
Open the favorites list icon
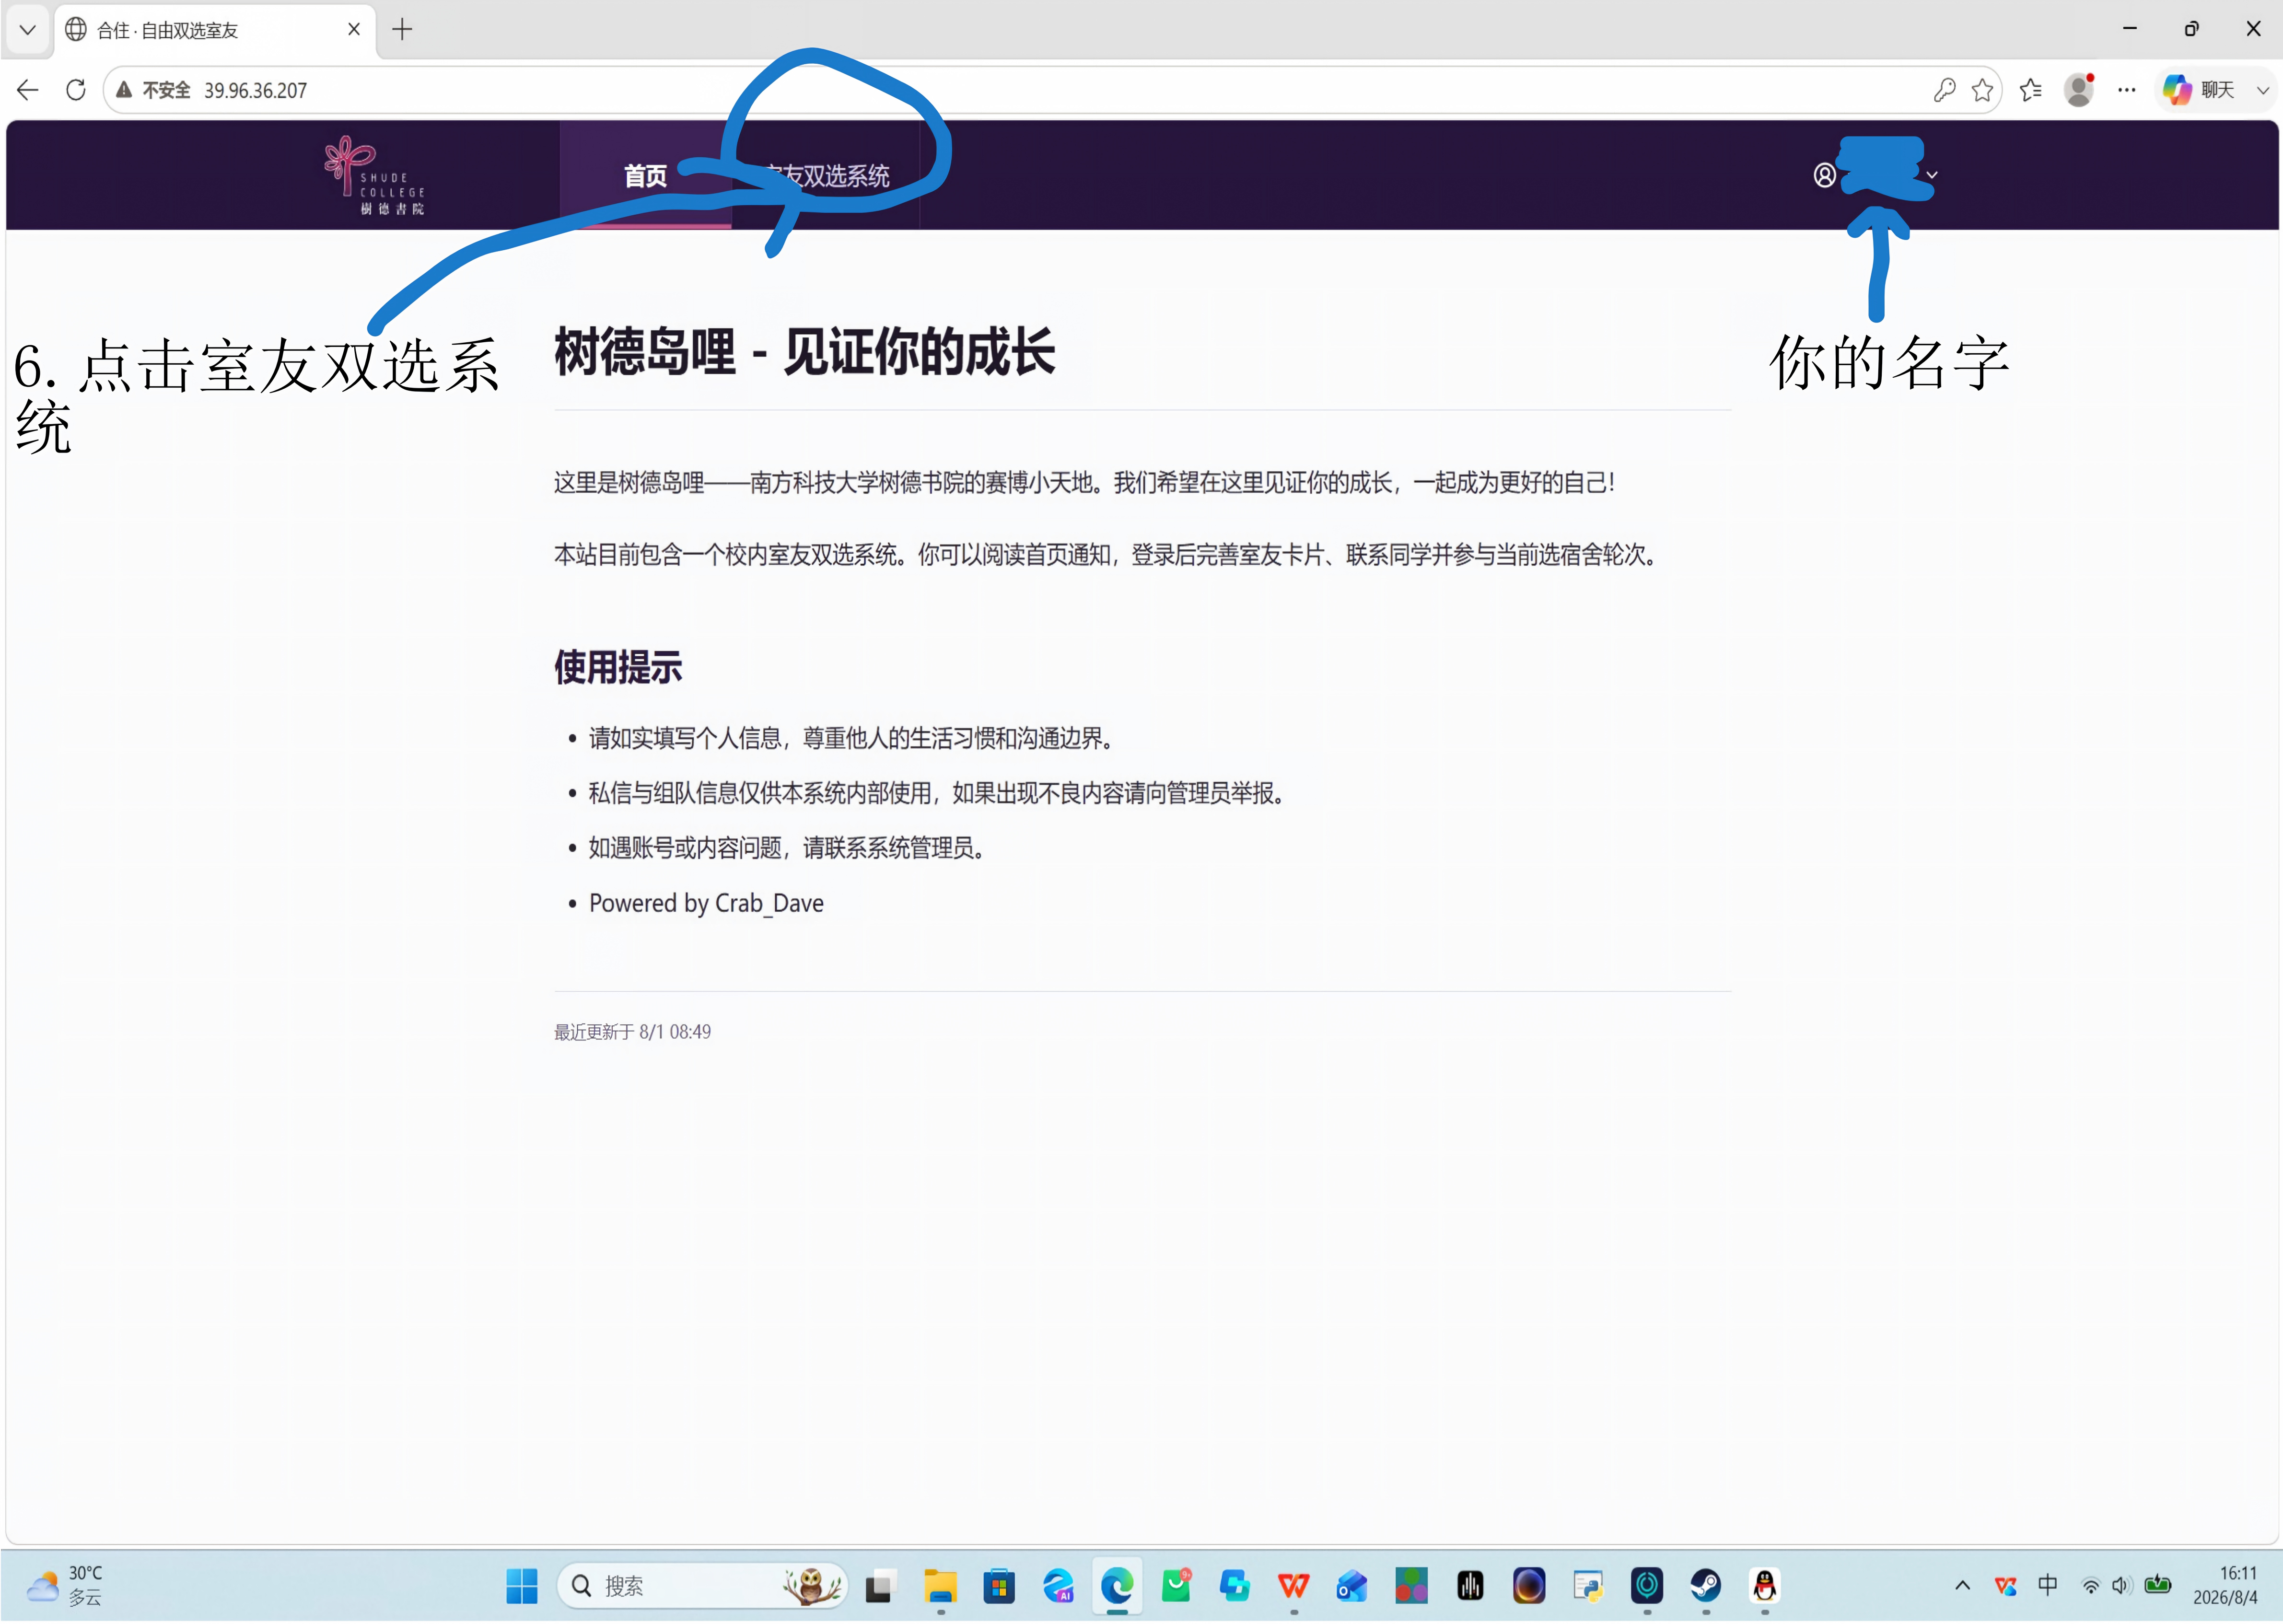coord(2030,90)
